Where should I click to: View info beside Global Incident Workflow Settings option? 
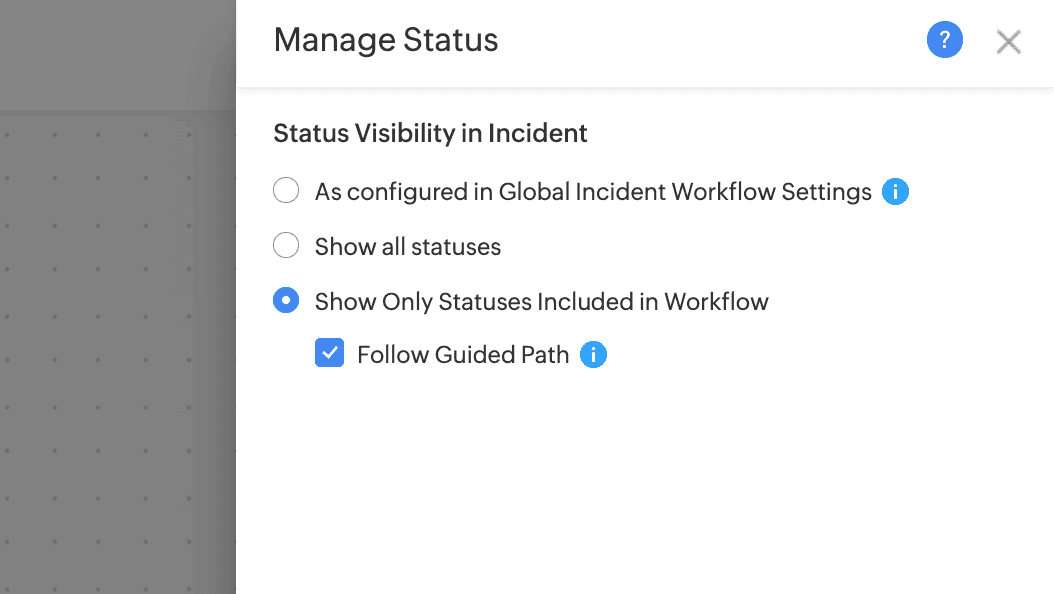896,191
